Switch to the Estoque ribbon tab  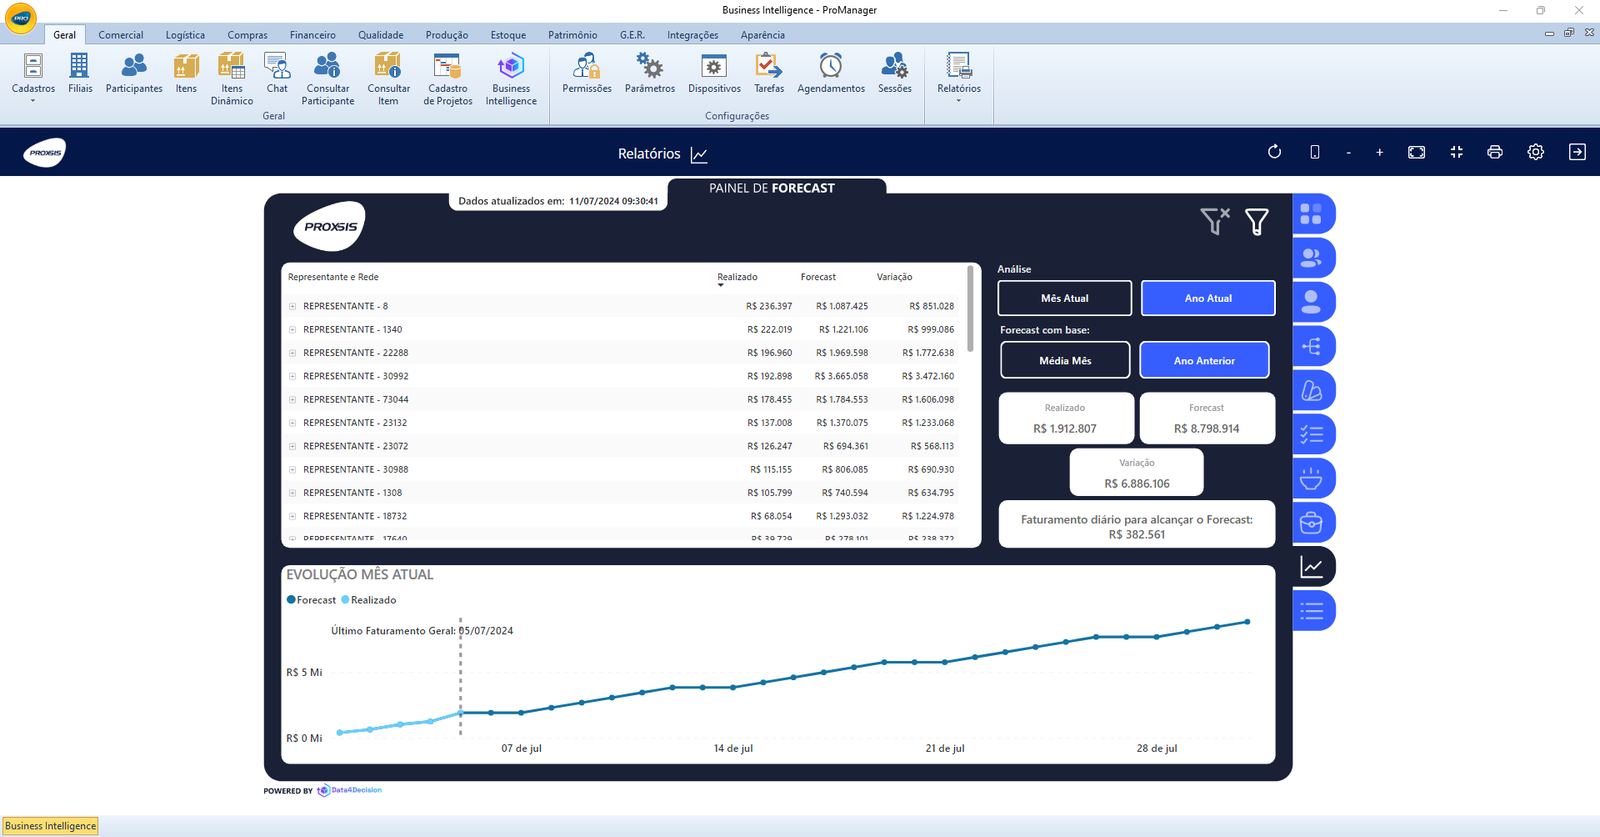tap(508, 35)
